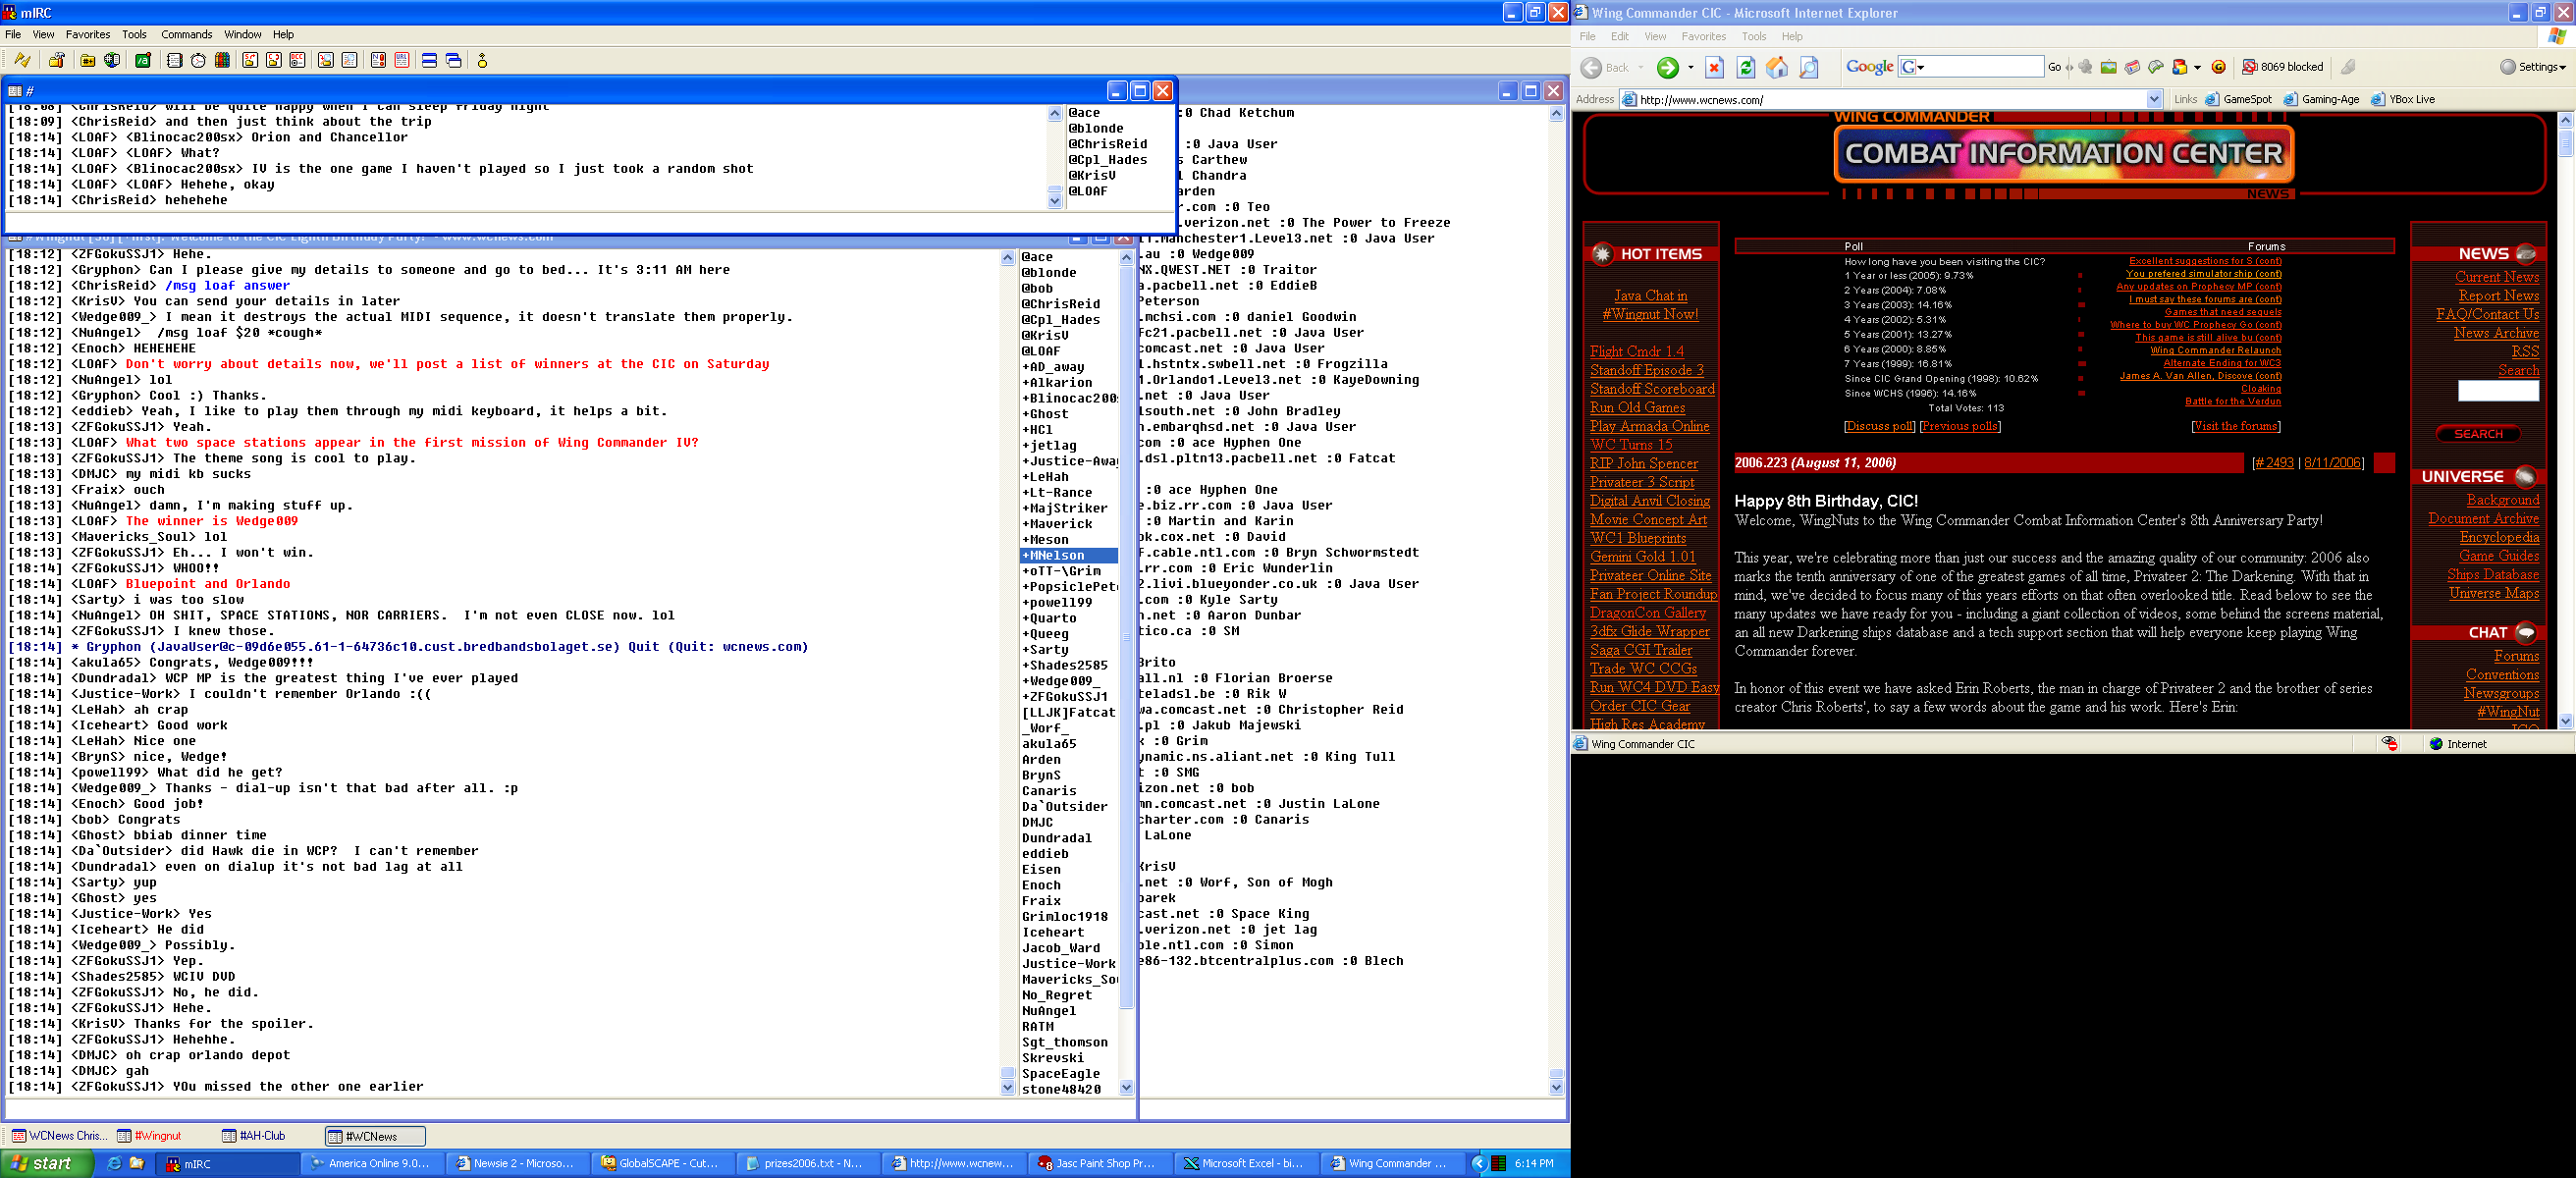This screenshot has width=2576, height=1178.
Task: Click the red SEARCH button
Action: pyautogui.click(x=2477, y=434)
